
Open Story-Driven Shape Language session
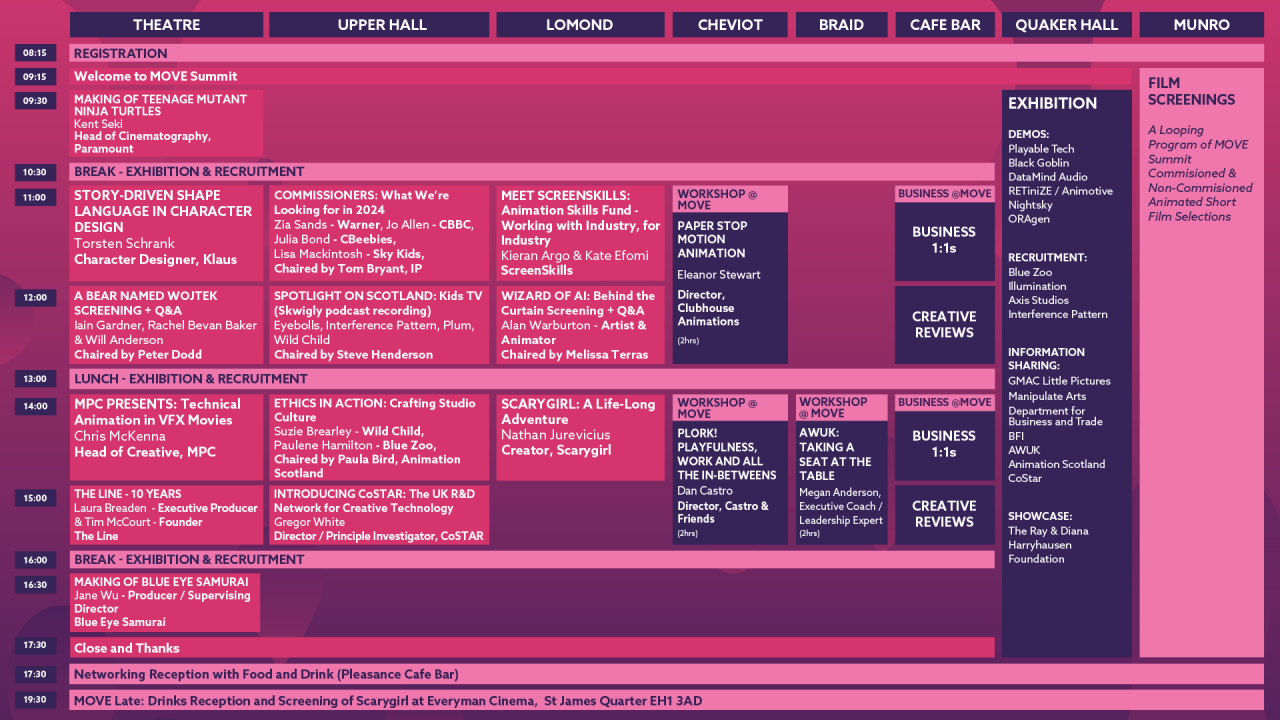166,232
